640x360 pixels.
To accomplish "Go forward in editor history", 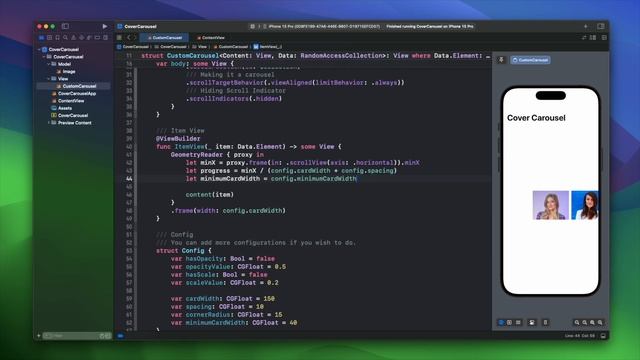I will 135,38.
